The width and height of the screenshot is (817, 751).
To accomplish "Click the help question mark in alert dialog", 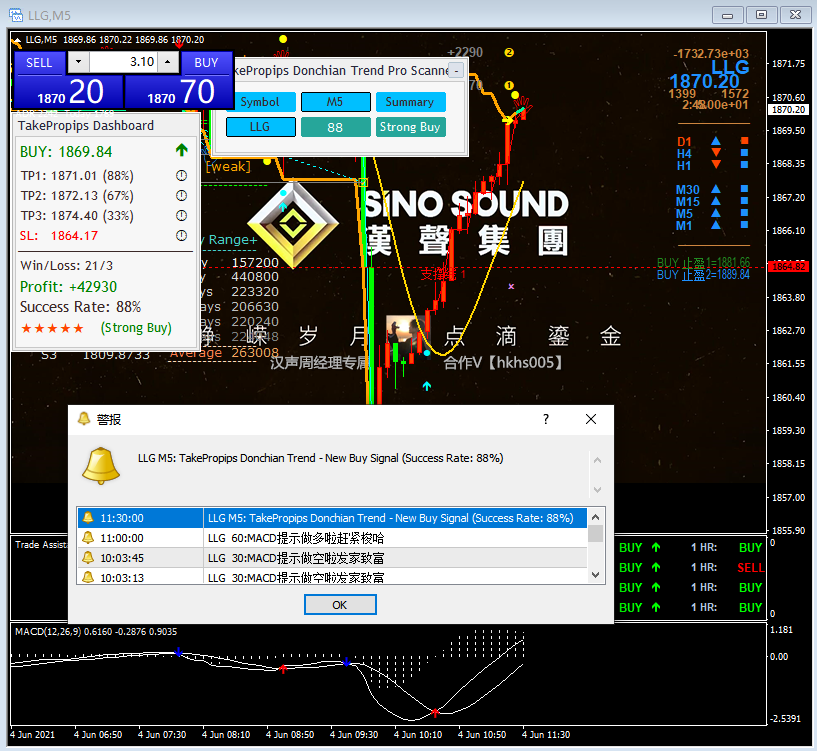I will (x=546, y=419).
